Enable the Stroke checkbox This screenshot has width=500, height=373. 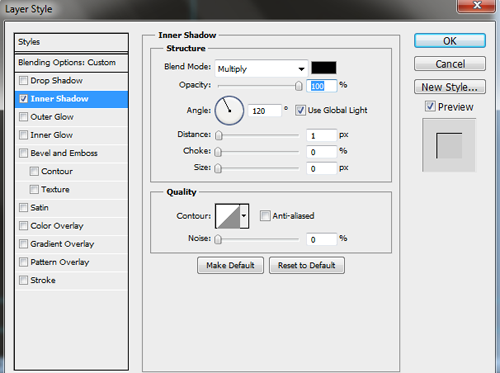23,280
